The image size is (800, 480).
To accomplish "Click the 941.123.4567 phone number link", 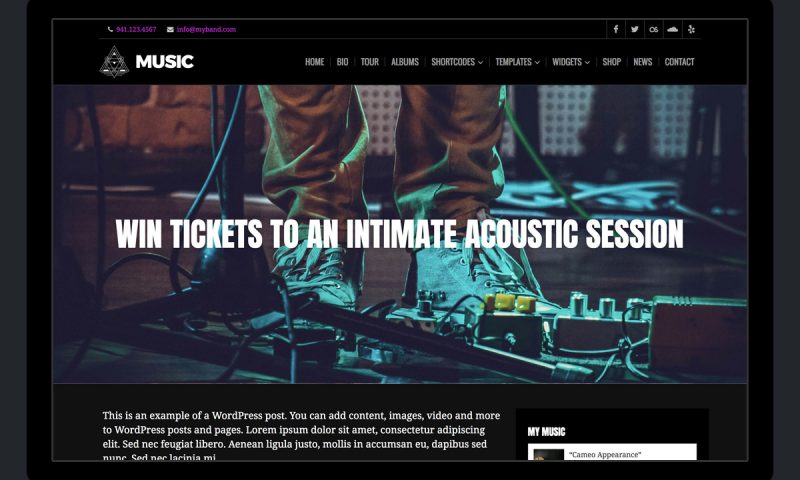I will coord(136,30).
